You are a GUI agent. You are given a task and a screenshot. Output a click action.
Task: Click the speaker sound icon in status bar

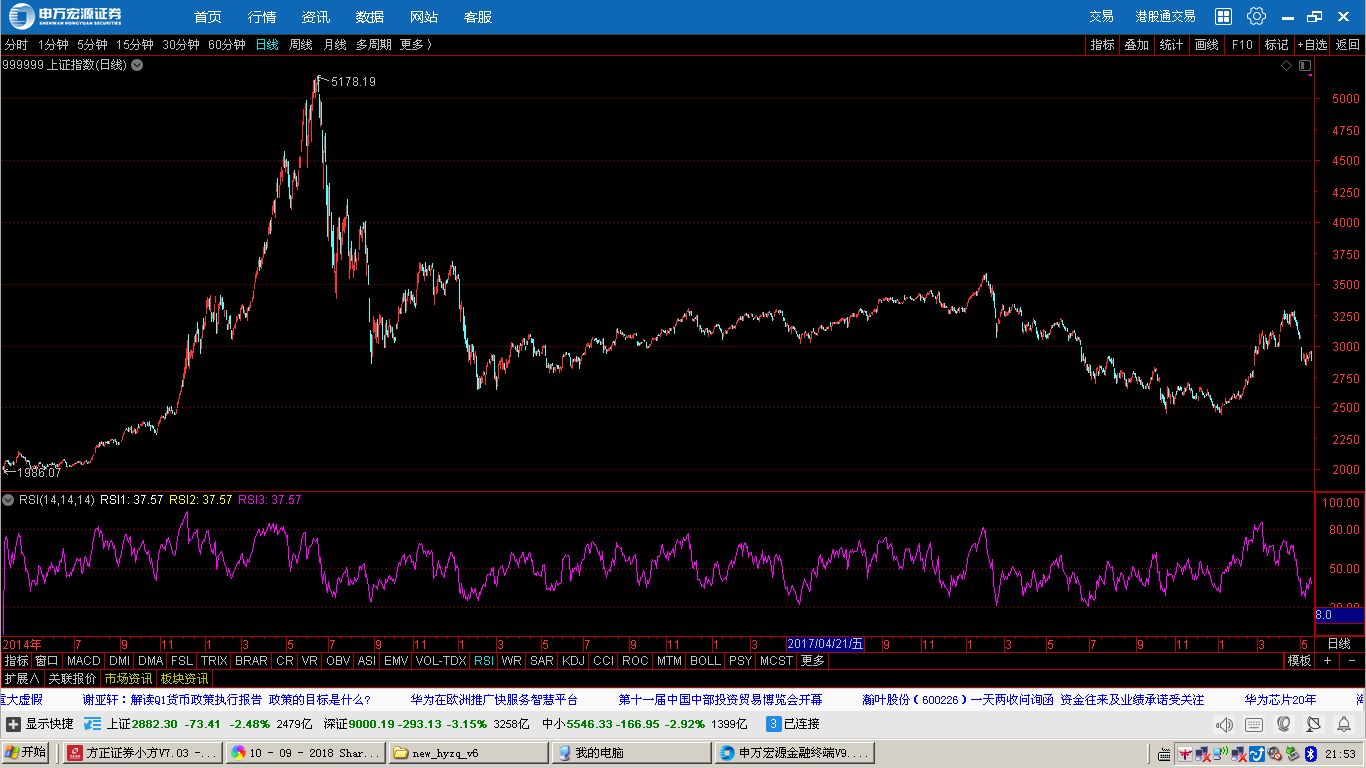click(1224, 724)
